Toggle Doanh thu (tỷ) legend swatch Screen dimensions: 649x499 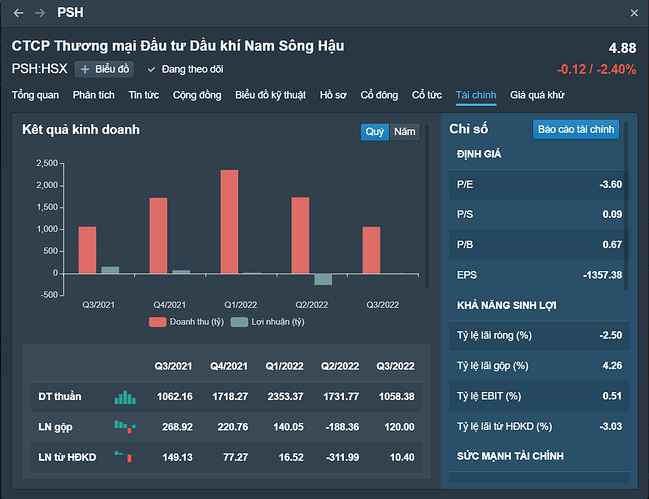(x=158, y=322)
